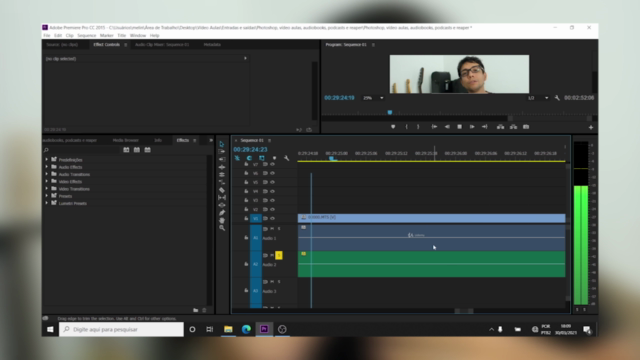The height and width of the screenshot is (360, 640).
Task: Click the Effects panel search field
Action: pos(82,150)
